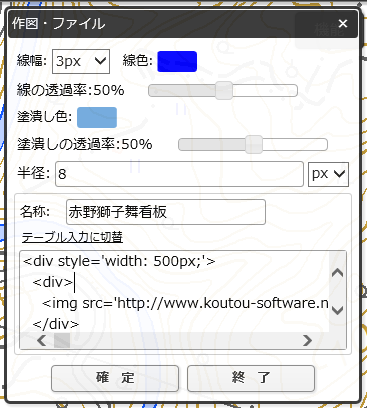
Task: Click textarea scroll up arrow
Action: (x=338, y=273)
